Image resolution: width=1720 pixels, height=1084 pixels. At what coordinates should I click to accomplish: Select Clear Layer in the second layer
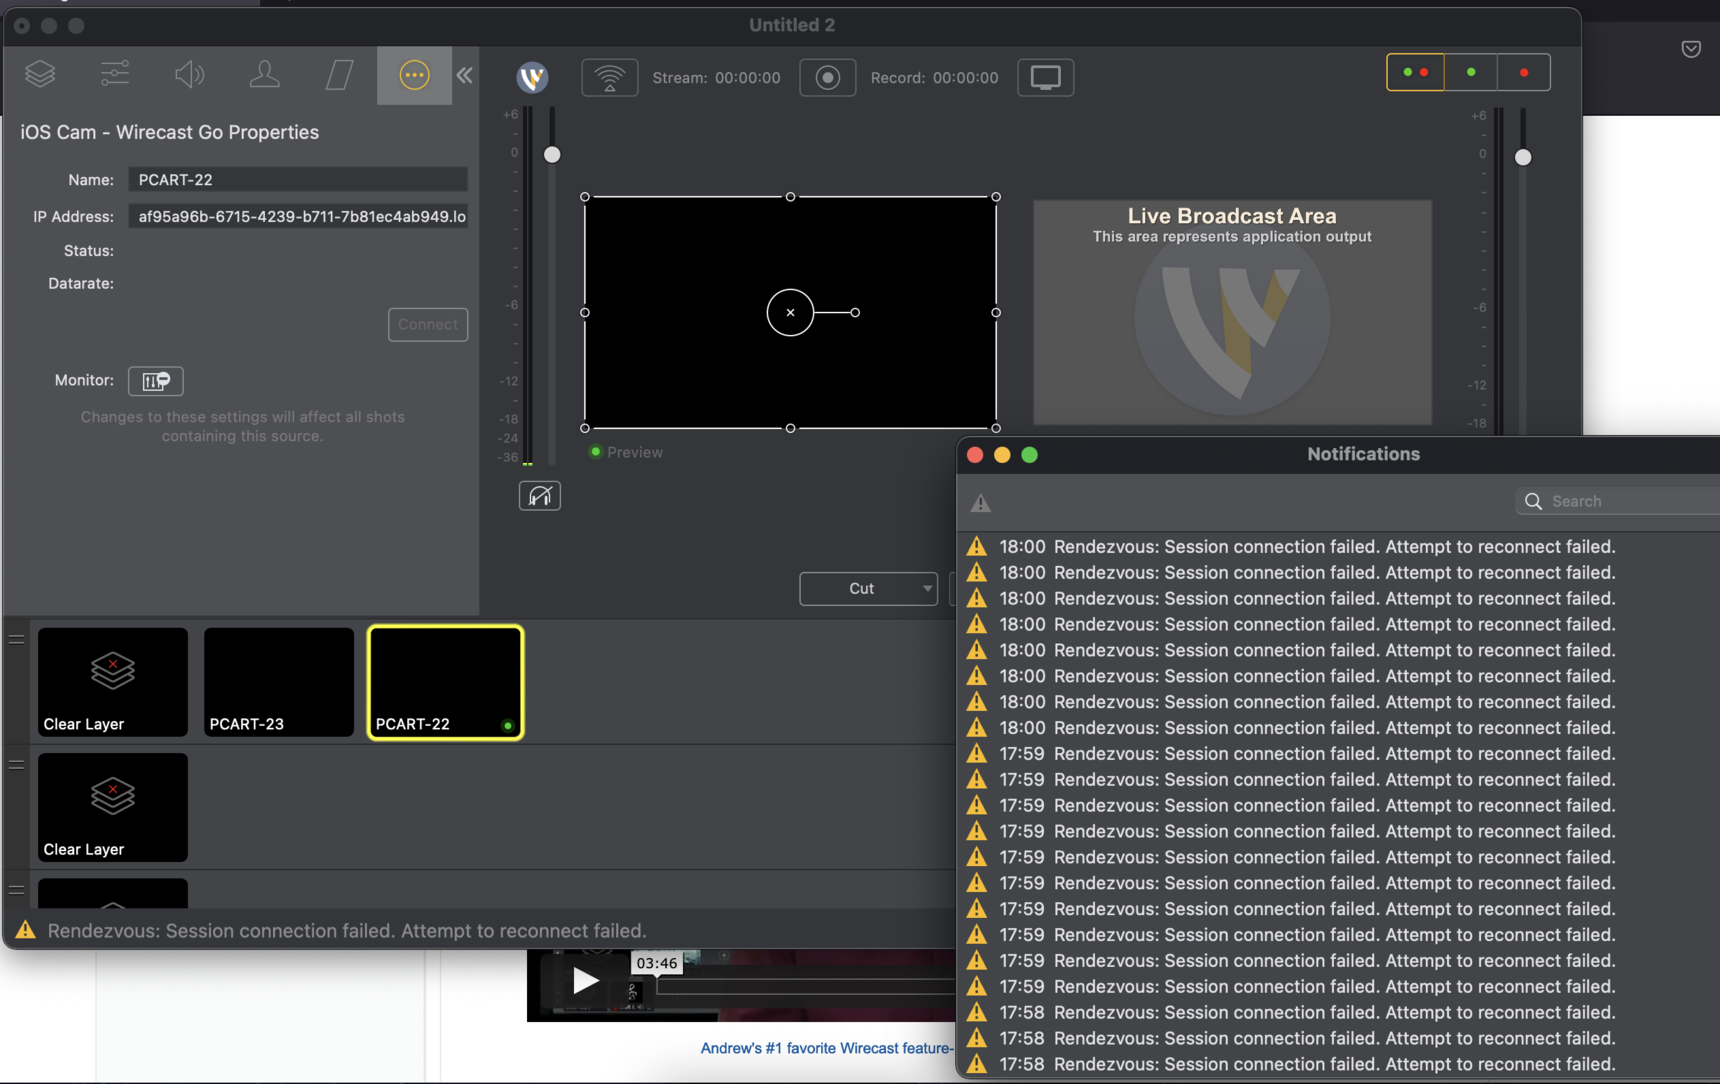(113, 807)
